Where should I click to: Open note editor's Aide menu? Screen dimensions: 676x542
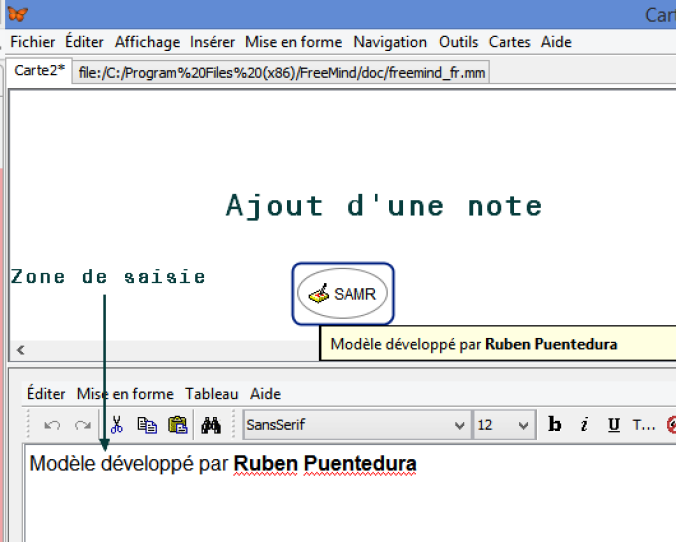point(266,394)
